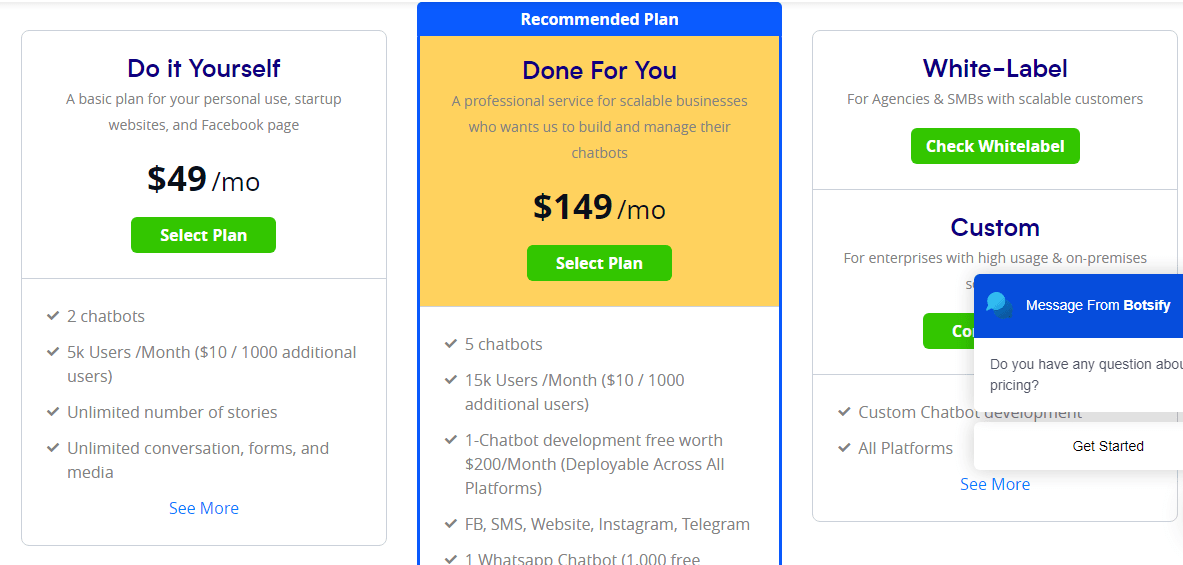Click the checkmark beside Unlimited number of stories
The height and width of the screenshot is (565, 1183).
[53, 412]
